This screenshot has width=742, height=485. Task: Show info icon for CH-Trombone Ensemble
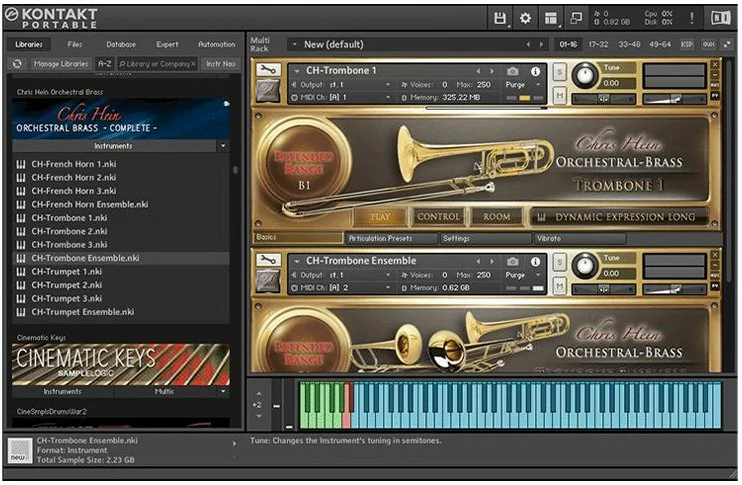click(x=535, y=261)
